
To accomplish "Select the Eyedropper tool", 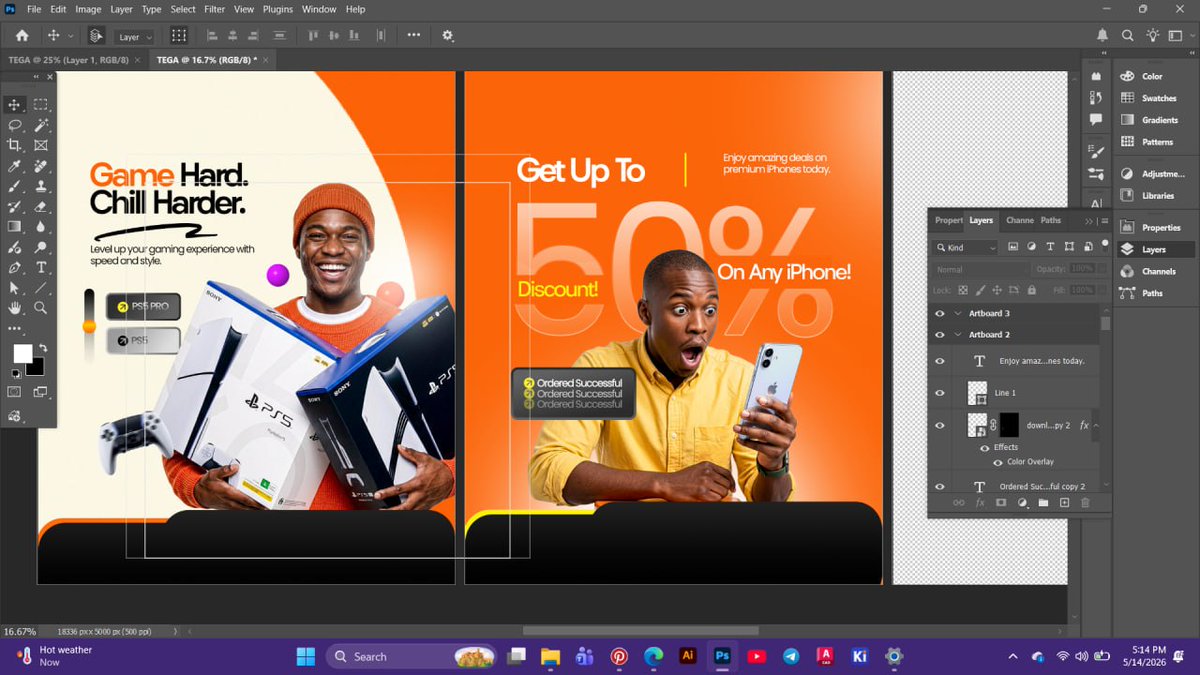I will click(15, 166).
